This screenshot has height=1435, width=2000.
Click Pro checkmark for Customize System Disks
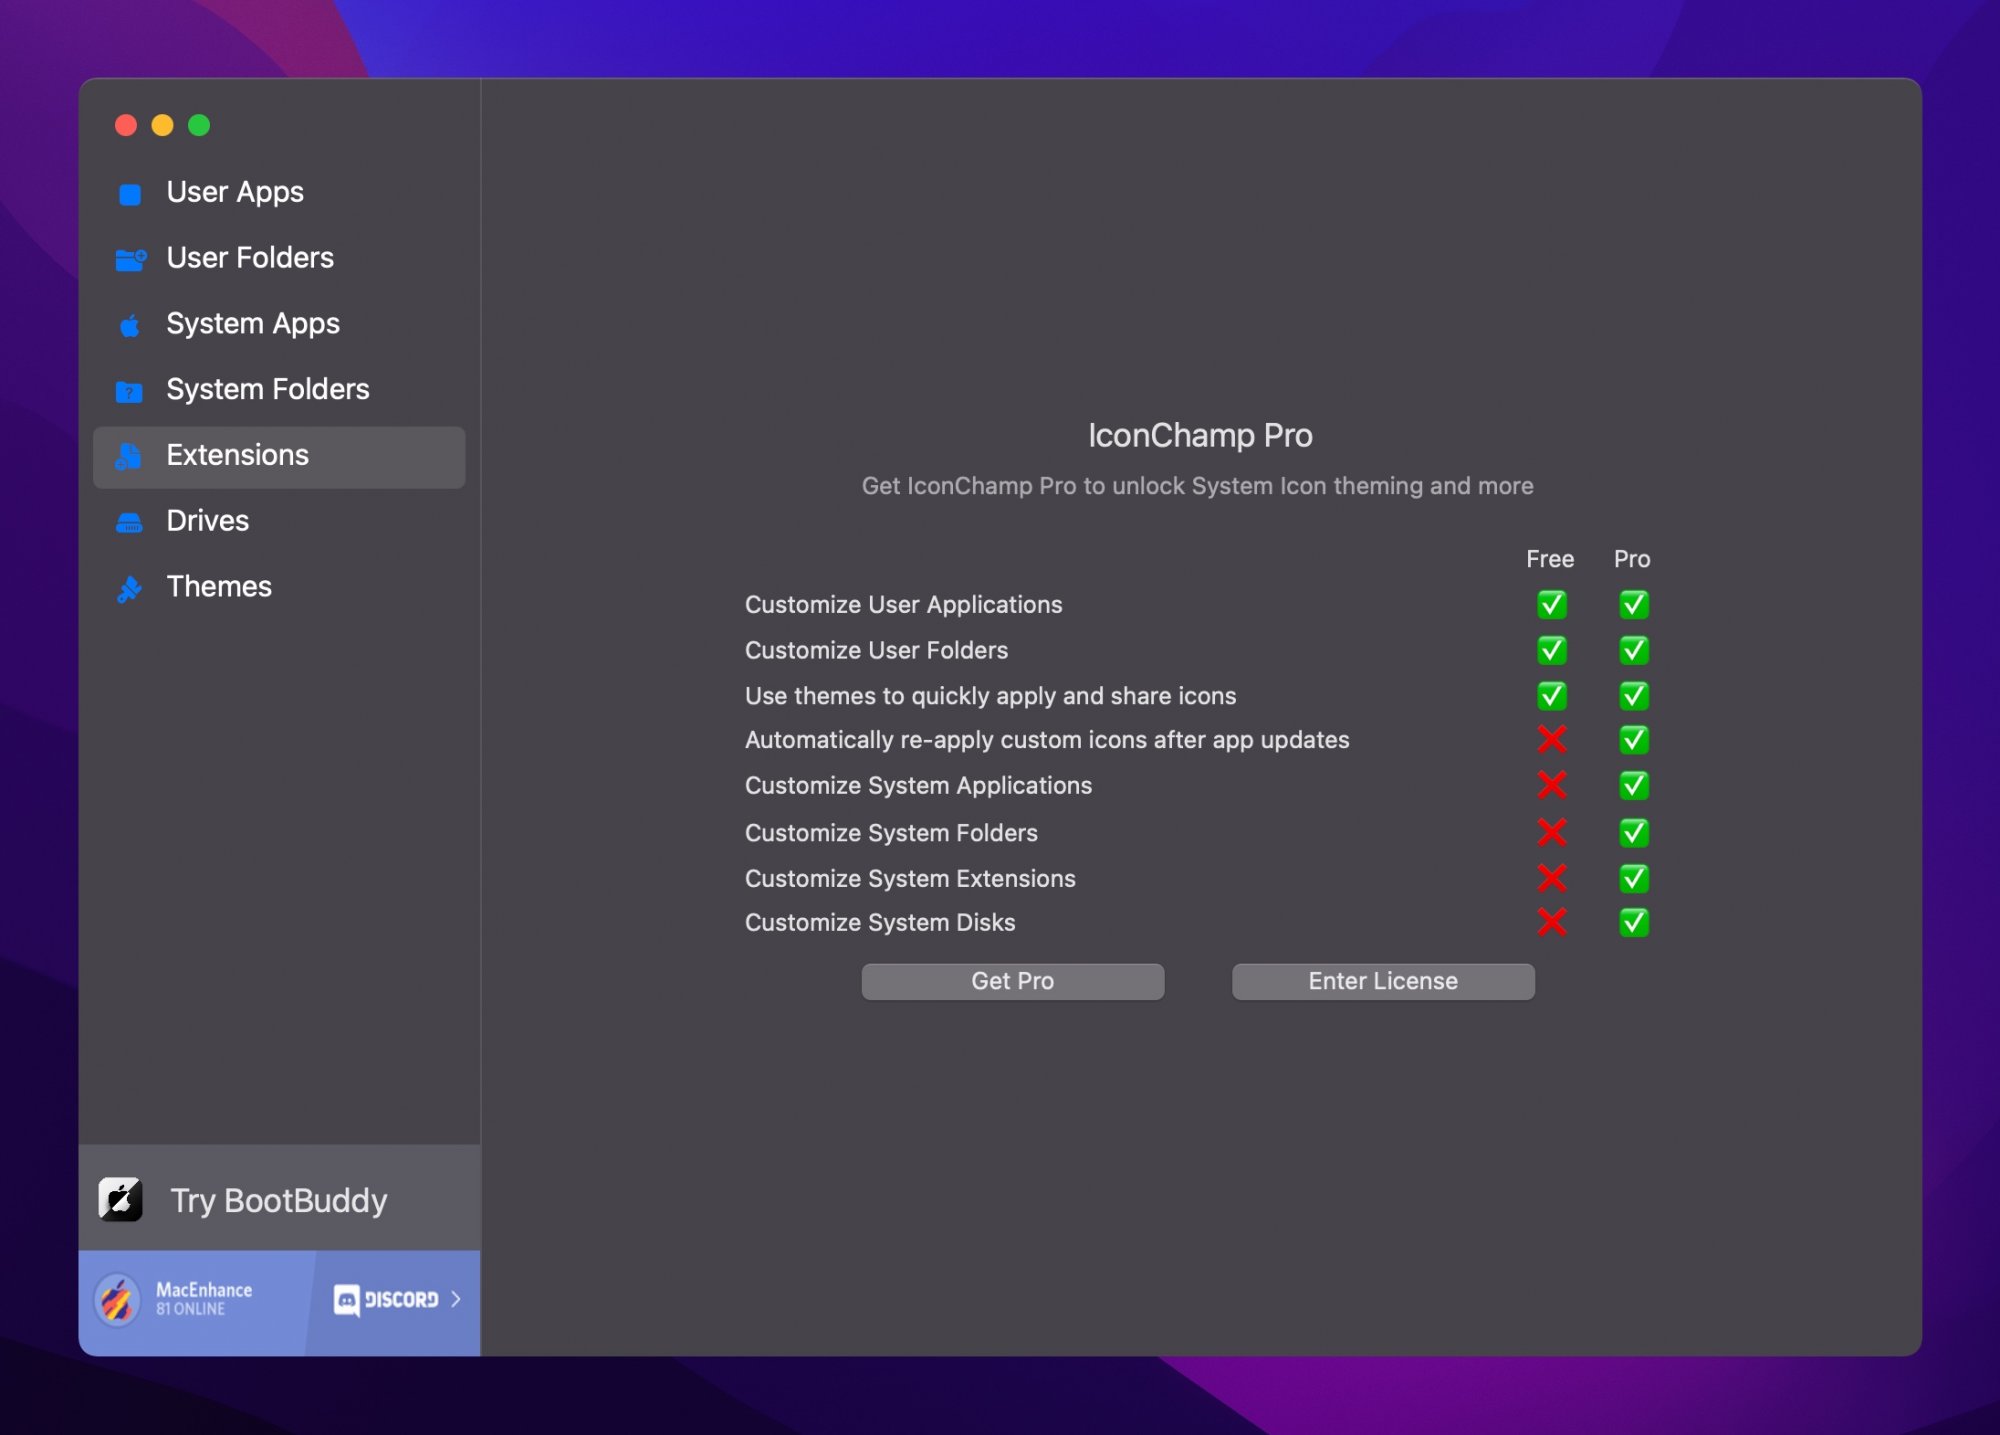[x=1633, y=922]
